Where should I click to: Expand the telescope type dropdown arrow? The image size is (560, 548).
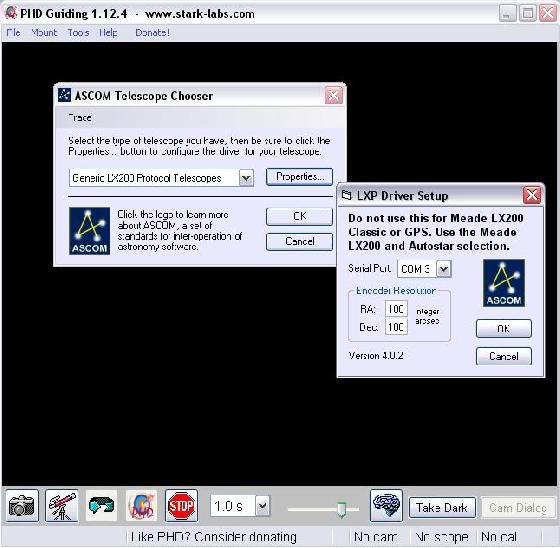coord(246,178)
